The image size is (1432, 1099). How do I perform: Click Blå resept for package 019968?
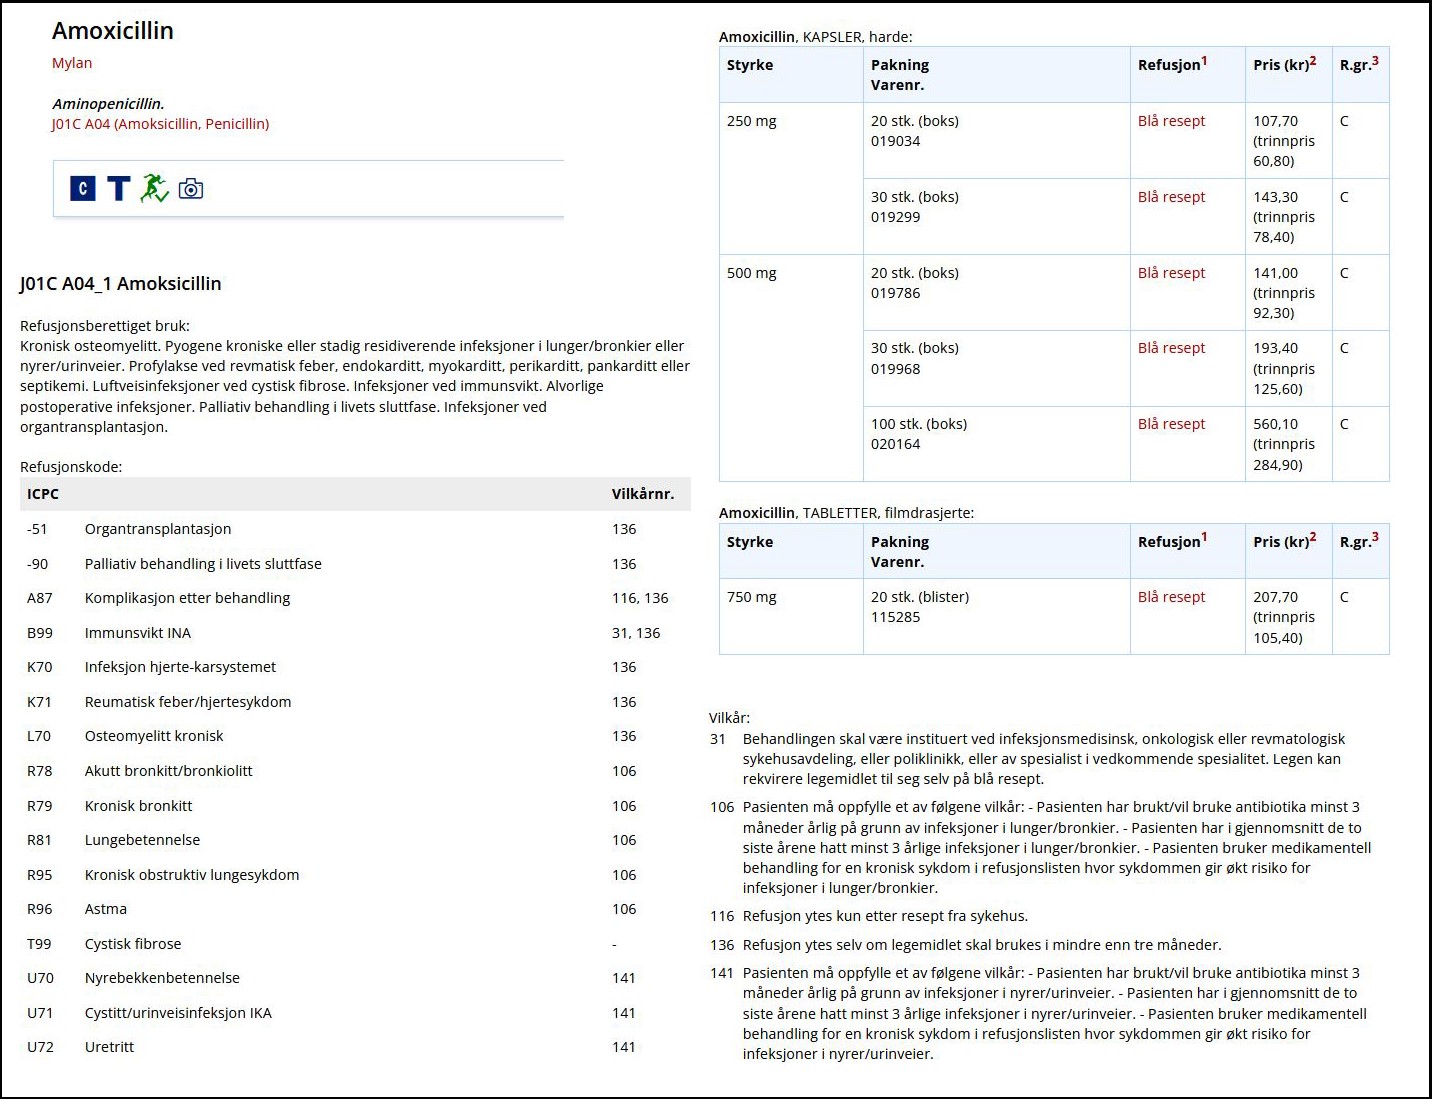click(x=1171, y=348)
